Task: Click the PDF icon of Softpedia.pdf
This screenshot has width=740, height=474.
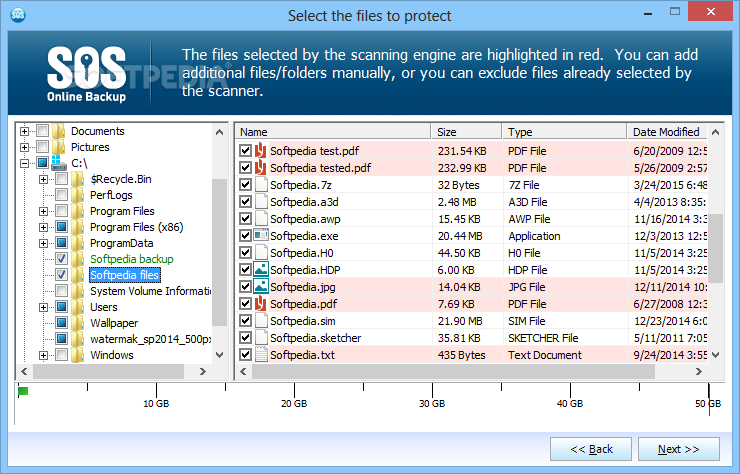Action: [261, 304]
